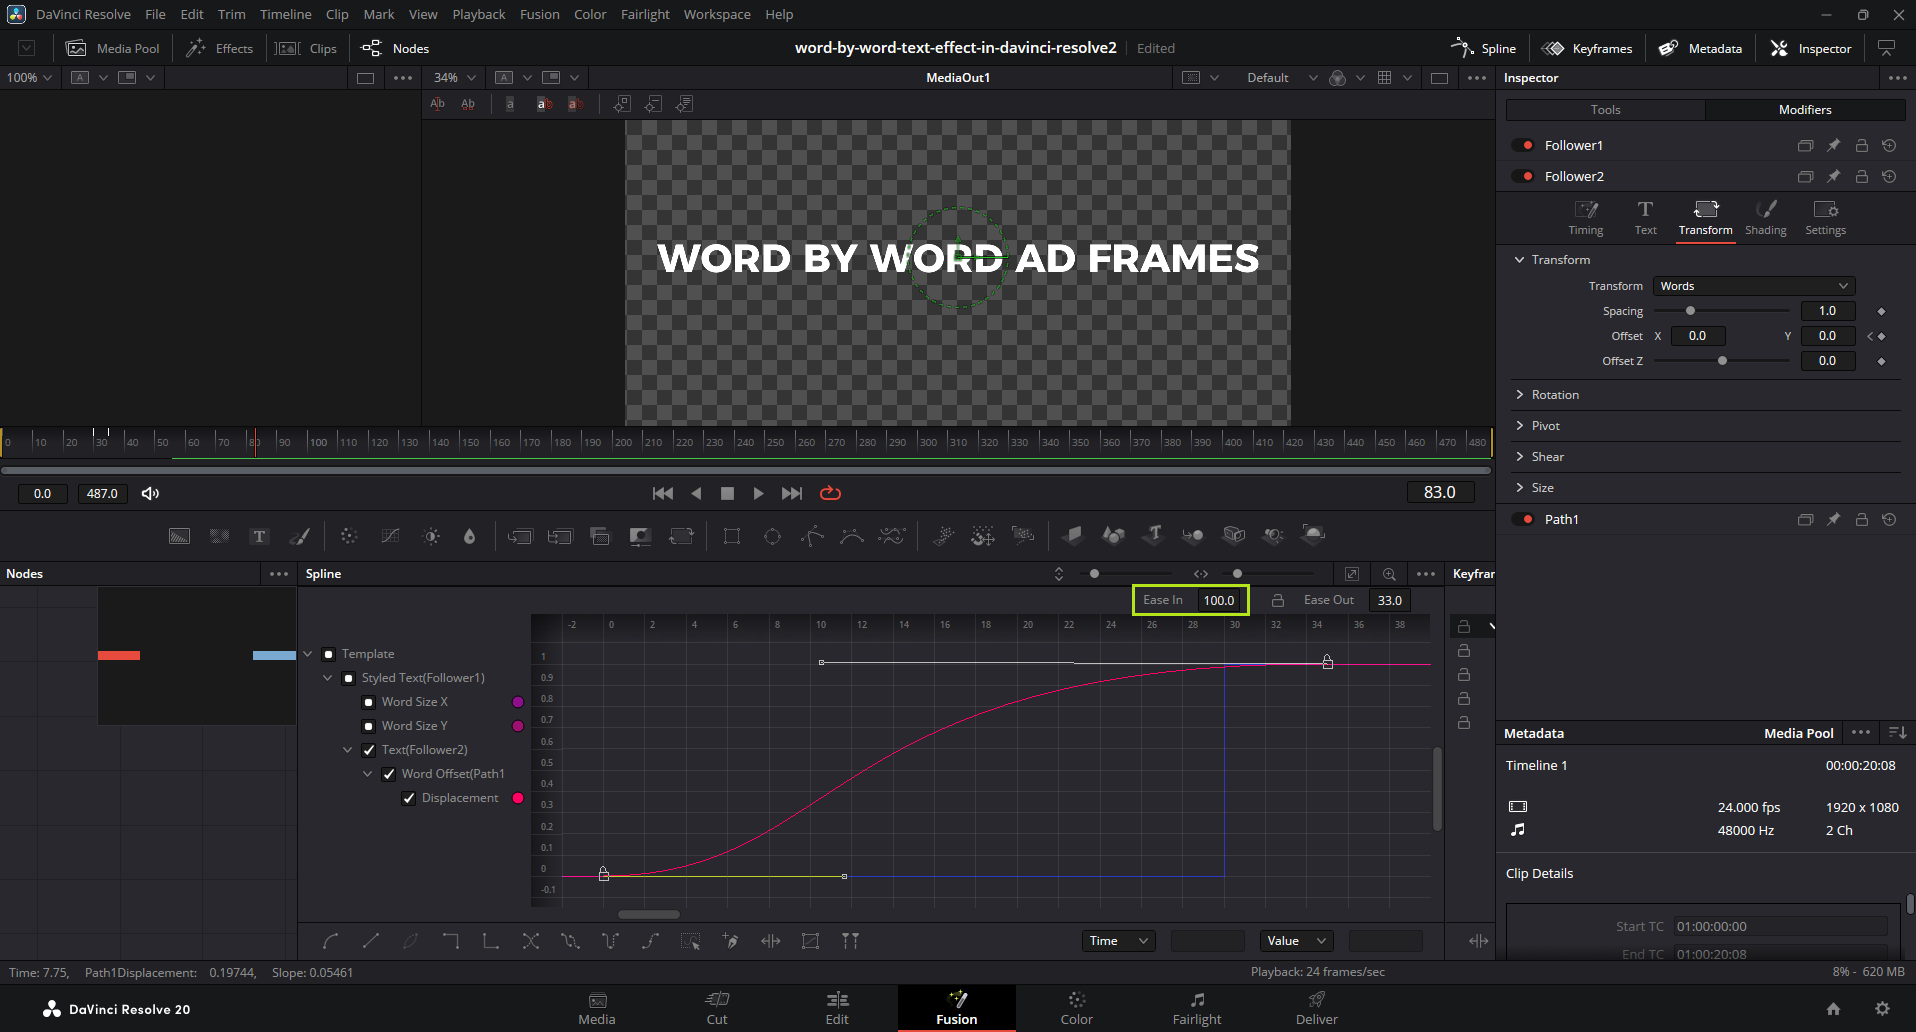Click the audio mute speaker icon
The image size is (1916, 1032).
pos(150,493)
